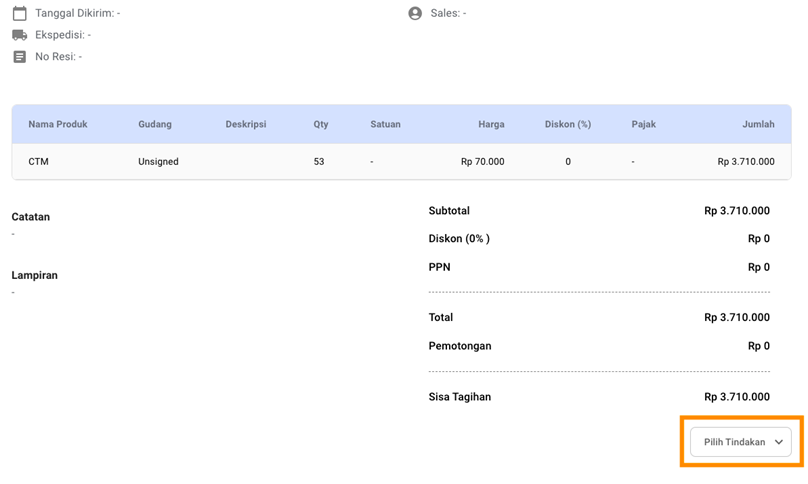Click the Pajak column header
The width and height of the screenshot is (808, 484).
(644, 124)
